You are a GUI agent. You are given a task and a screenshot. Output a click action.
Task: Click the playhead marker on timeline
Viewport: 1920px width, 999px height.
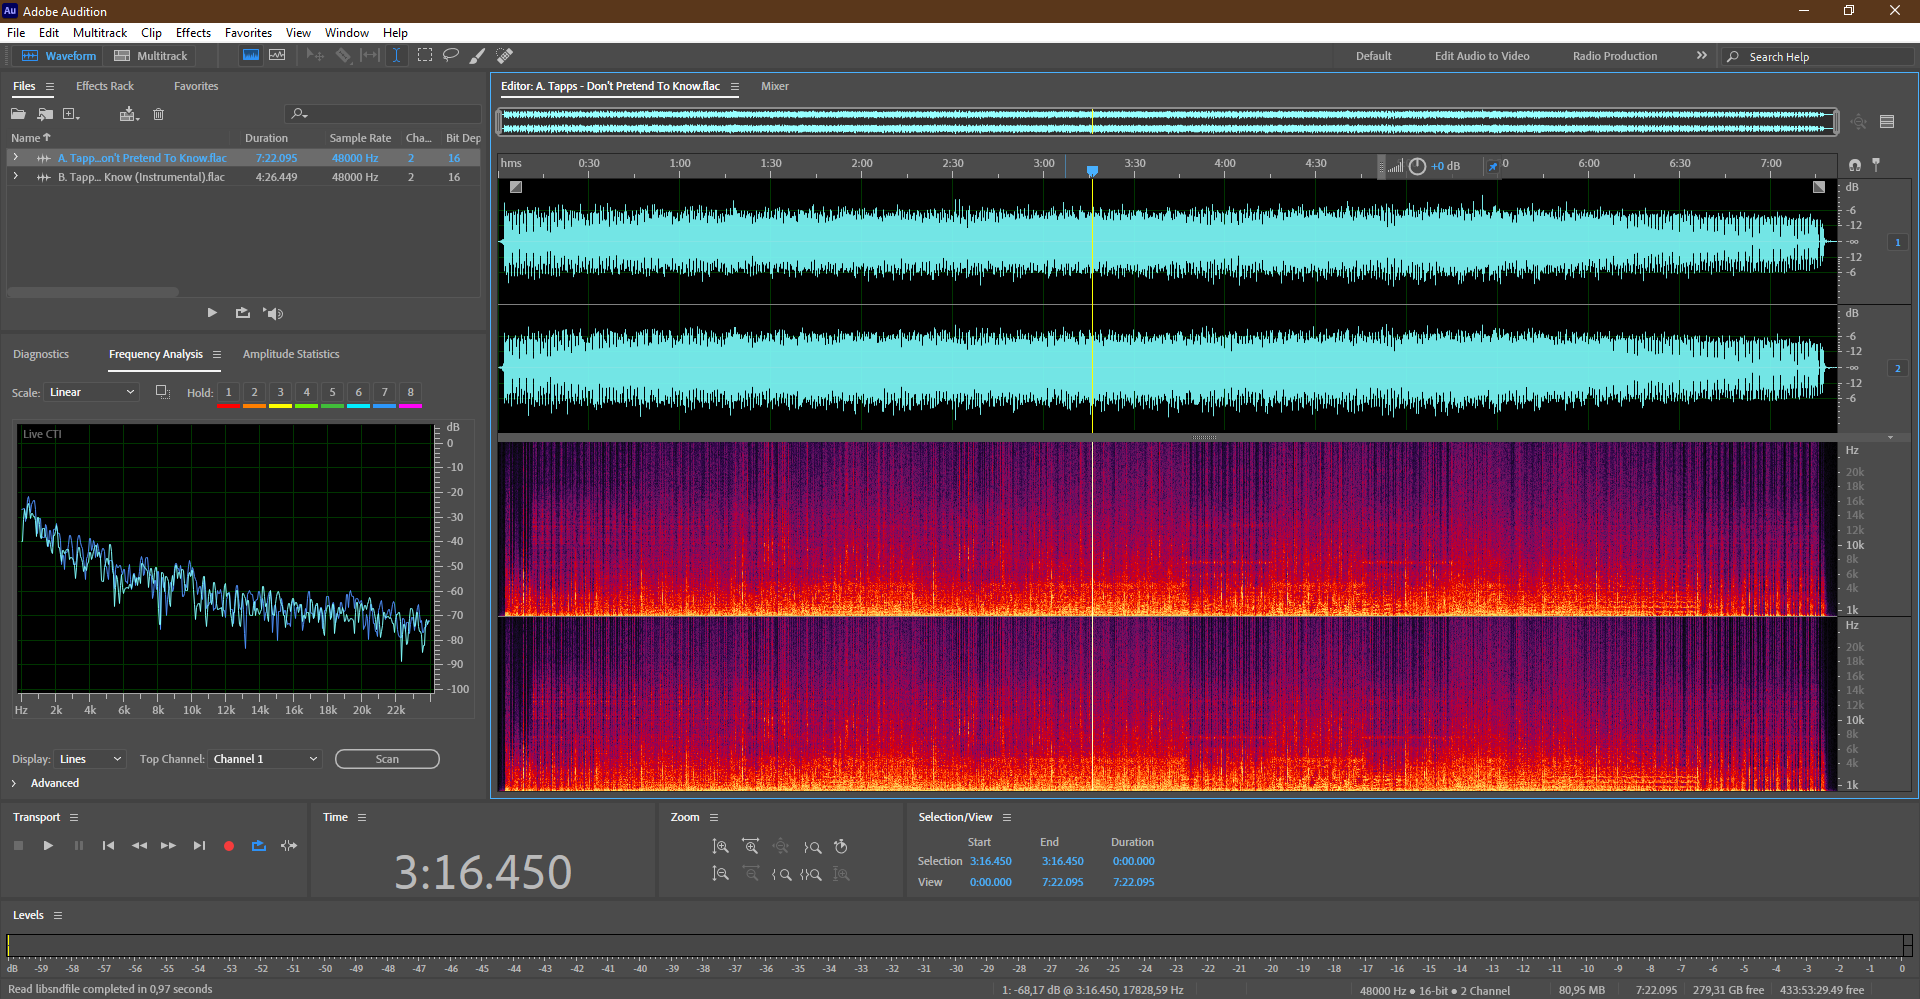pyautogui.click(x=1092, y=170)
